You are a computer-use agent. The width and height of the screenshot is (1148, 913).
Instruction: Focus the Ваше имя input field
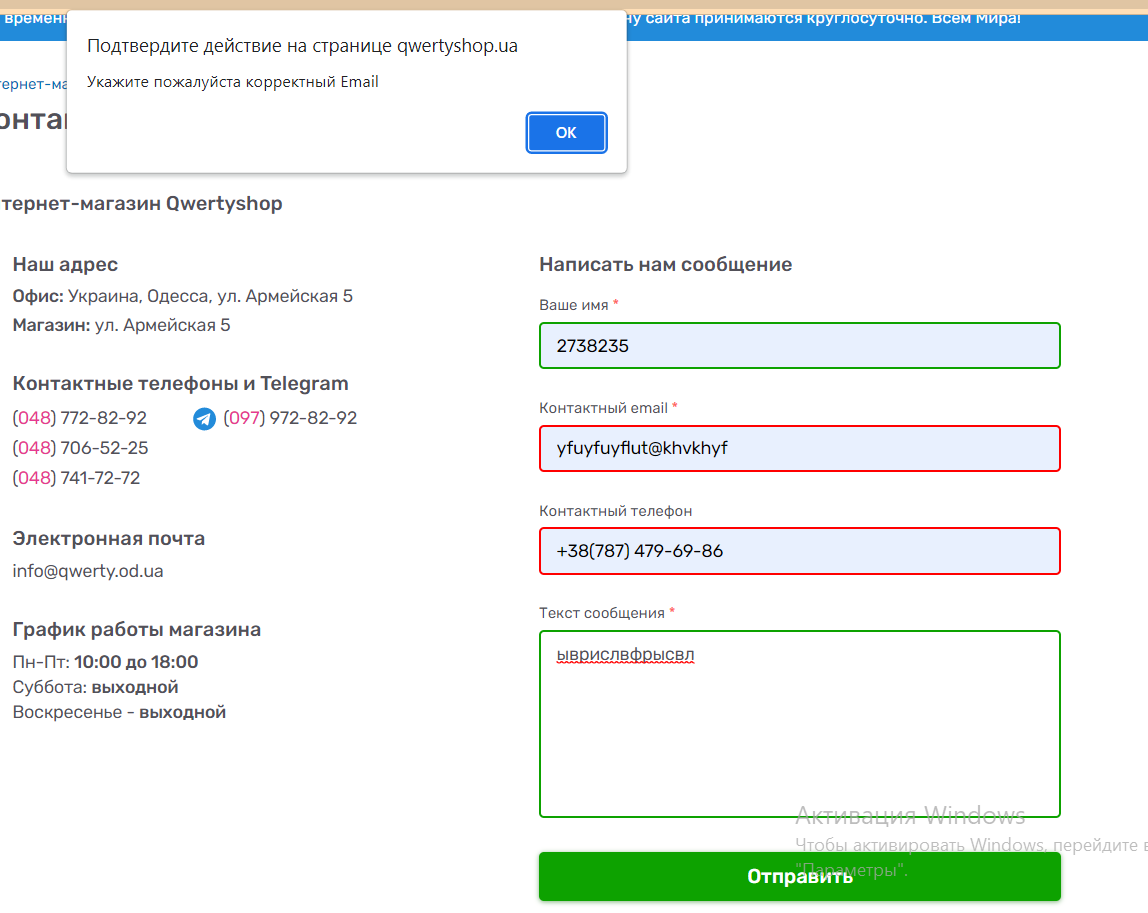800,346
